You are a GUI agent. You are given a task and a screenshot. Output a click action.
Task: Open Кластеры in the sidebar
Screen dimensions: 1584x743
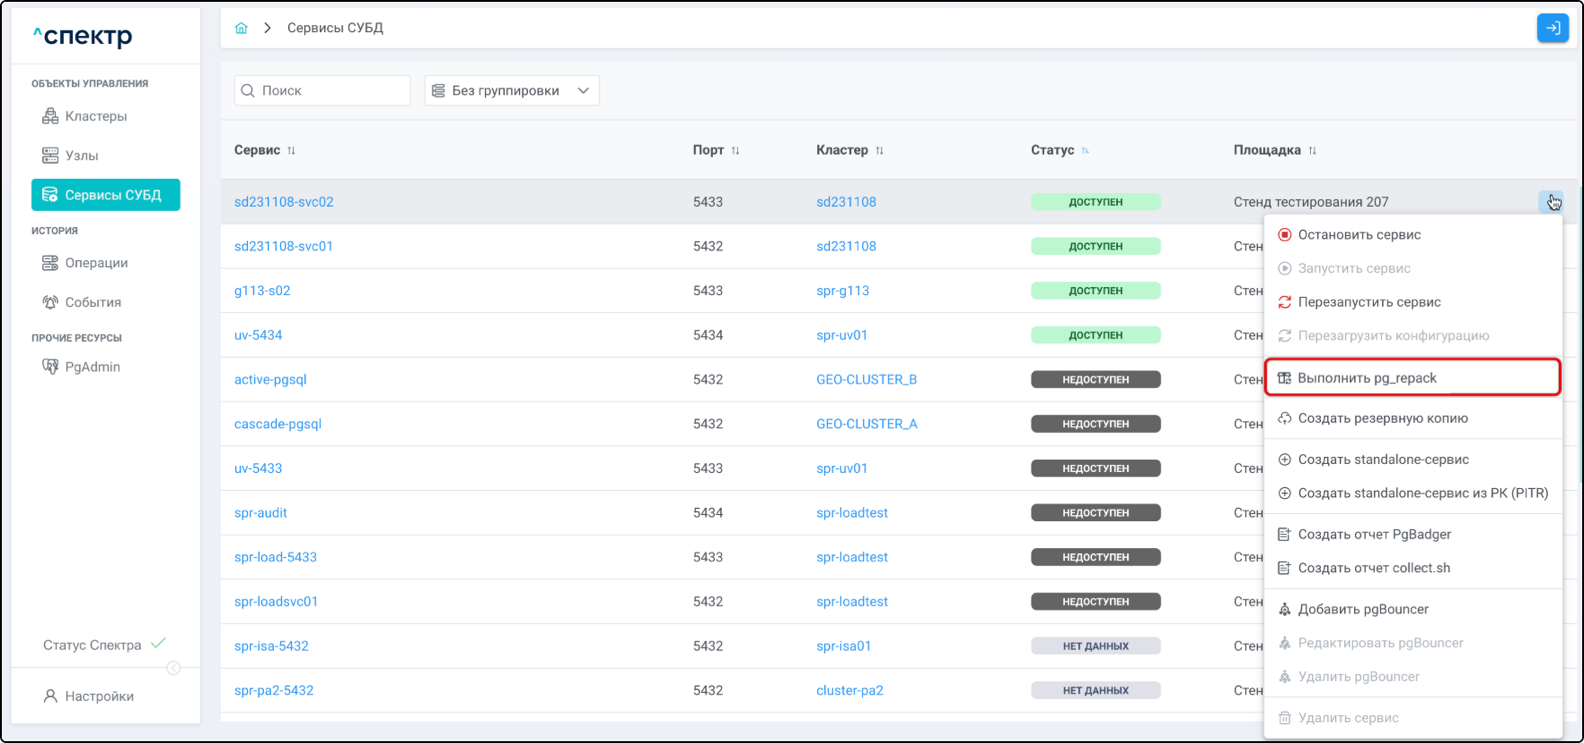(95, 116)
